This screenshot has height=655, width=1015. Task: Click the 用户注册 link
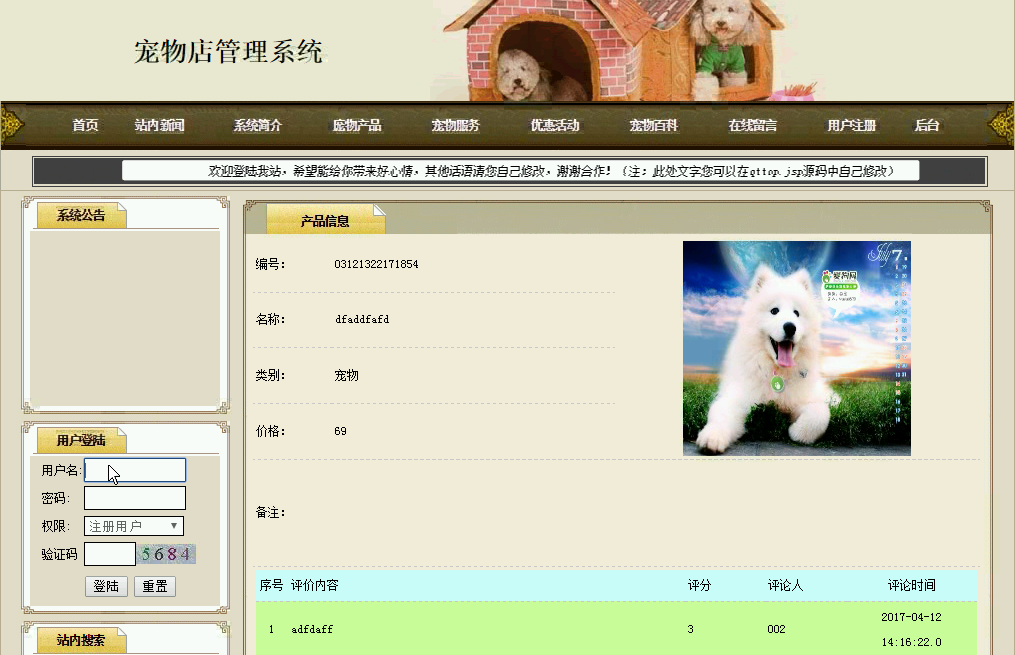tap(852, 126)
